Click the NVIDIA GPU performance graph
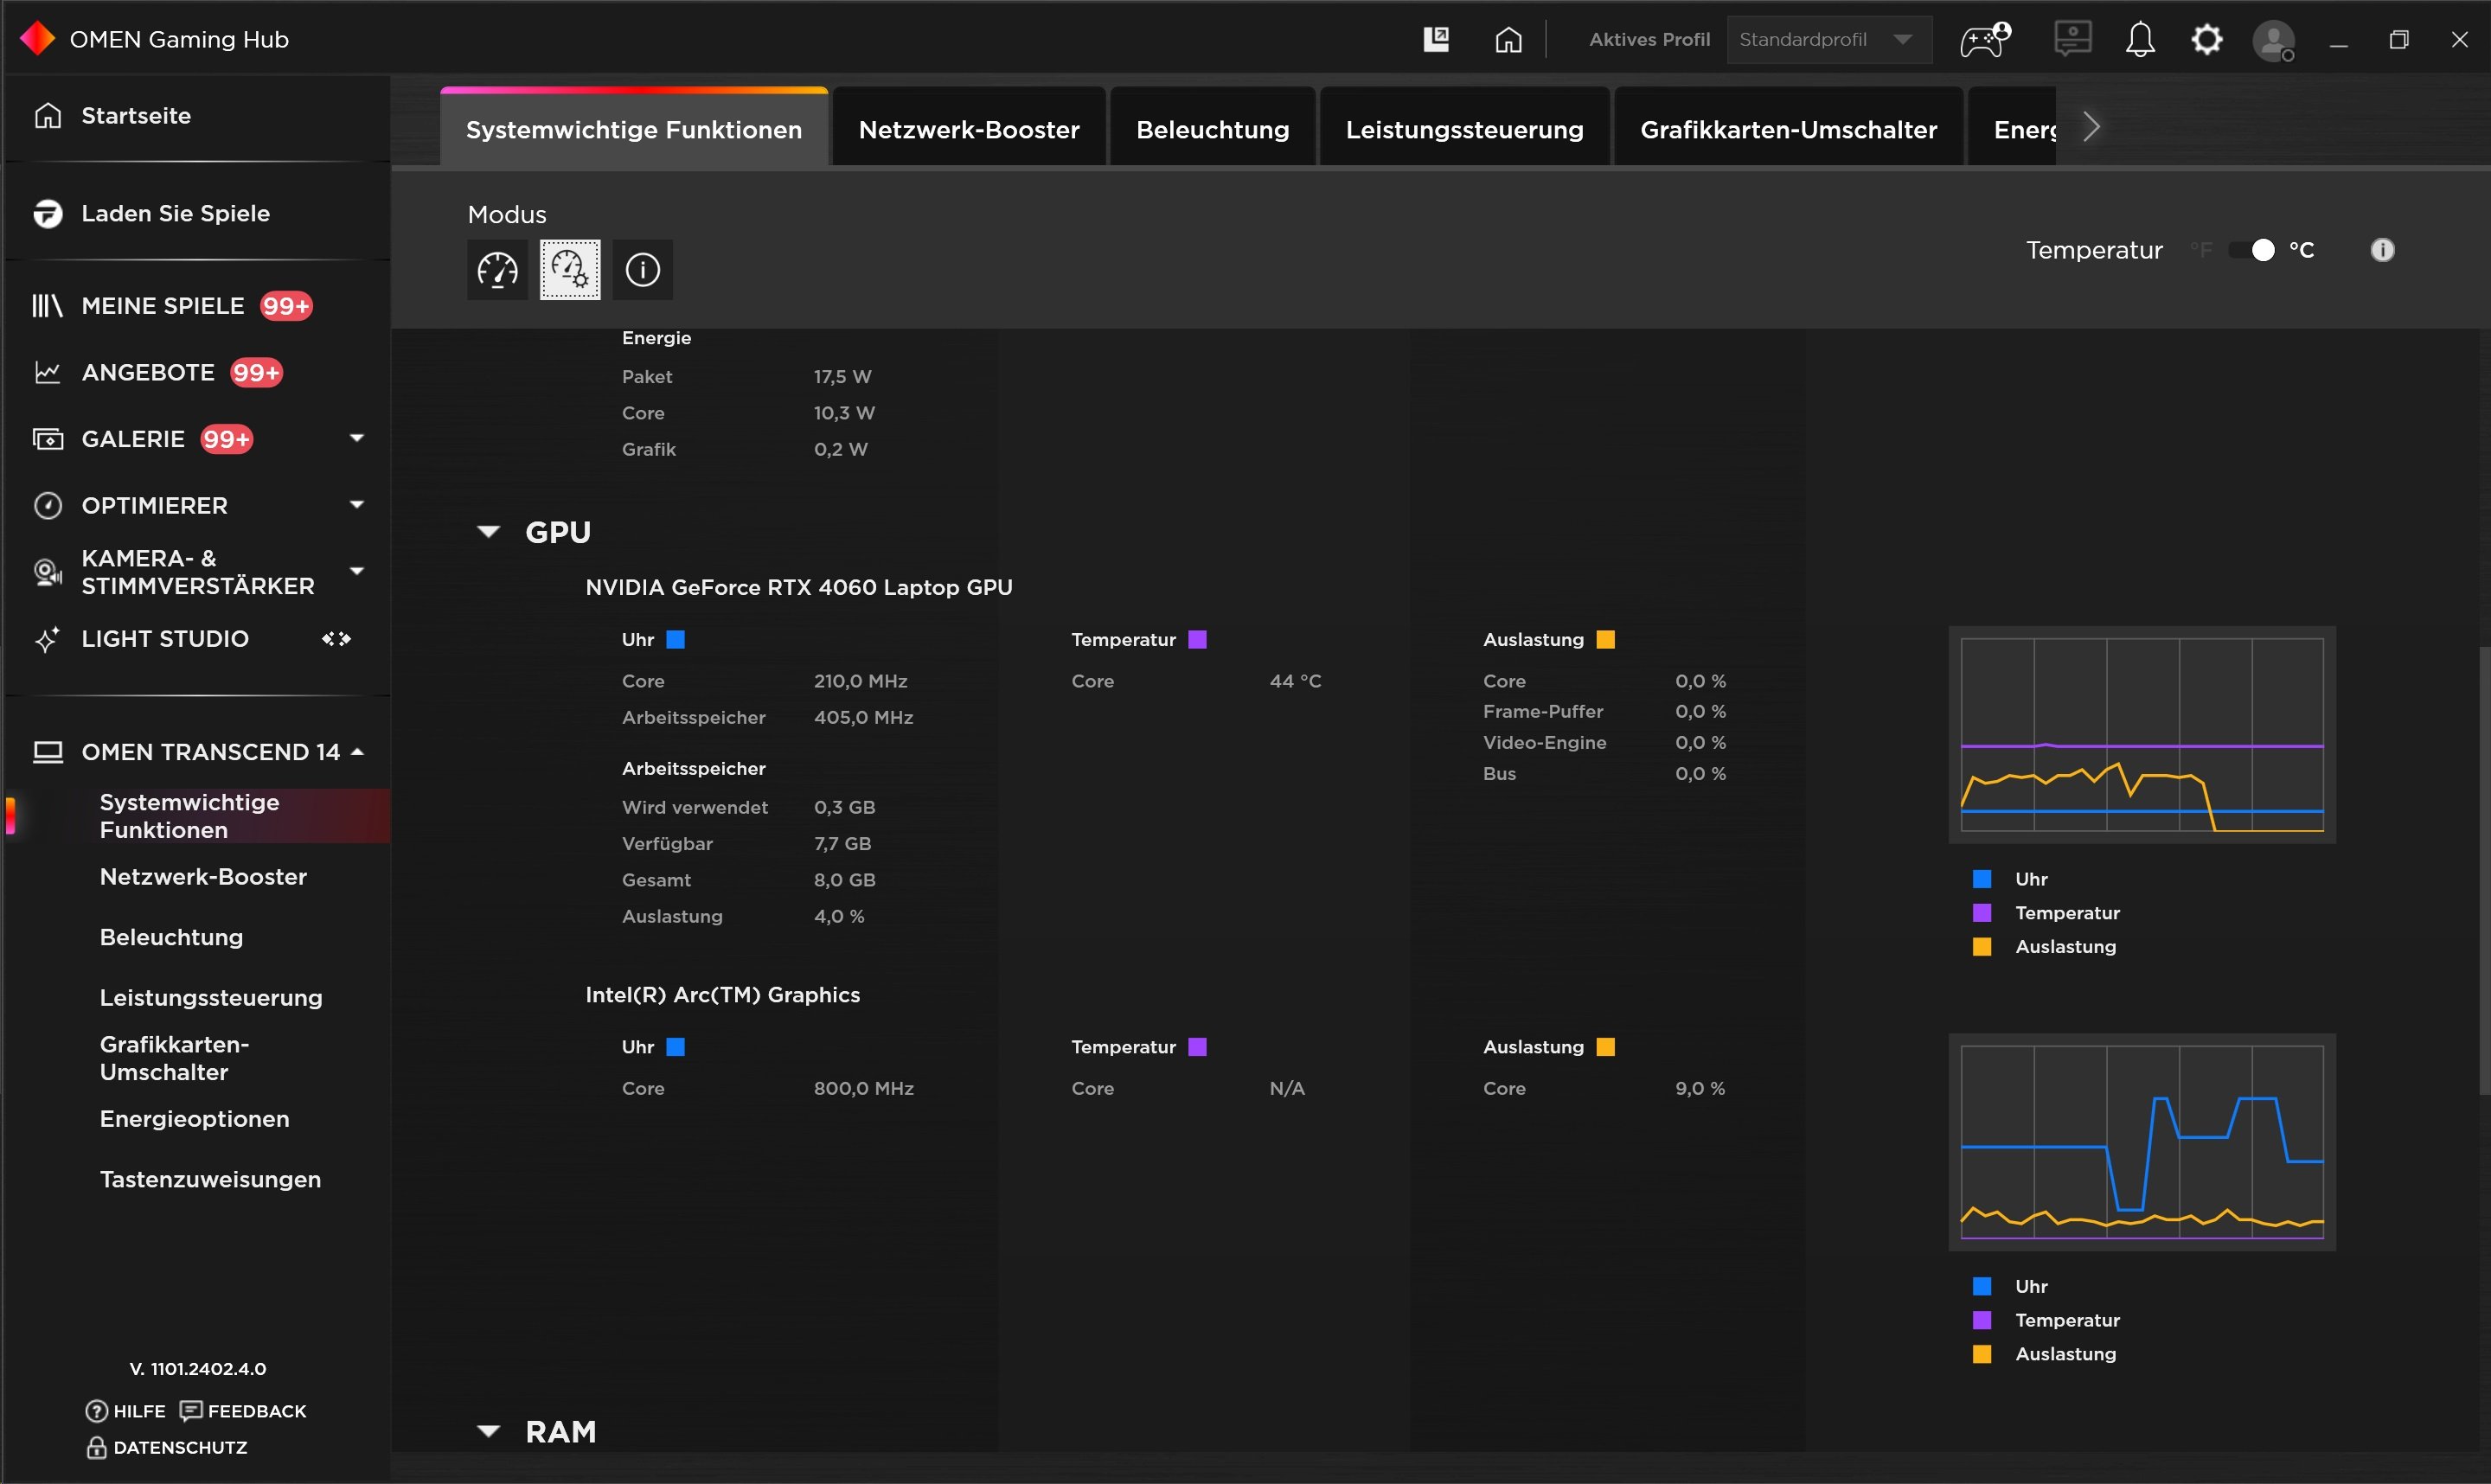This screenshot has height=1484, width=2491. (2142, 735)
